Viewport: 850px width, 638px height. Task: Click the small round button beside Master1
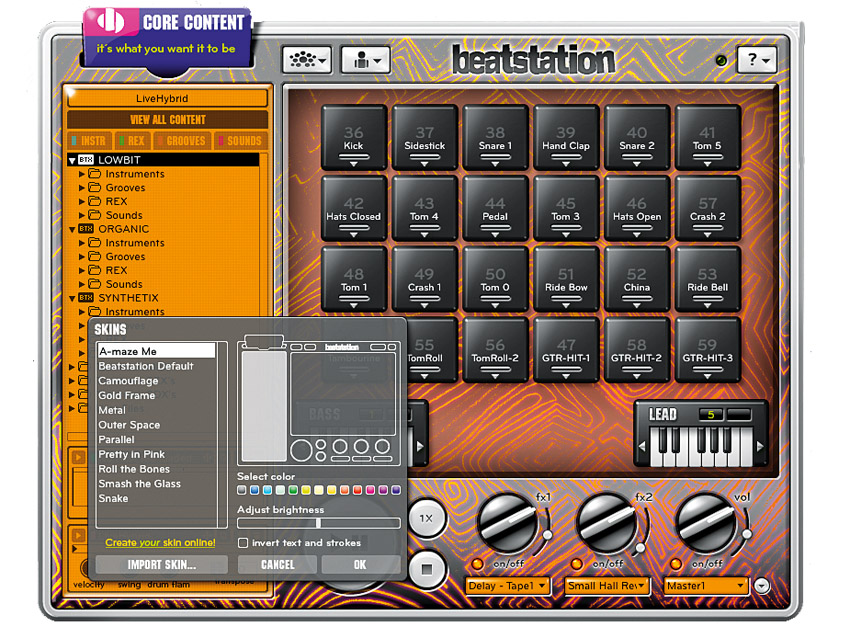[762, 586]
